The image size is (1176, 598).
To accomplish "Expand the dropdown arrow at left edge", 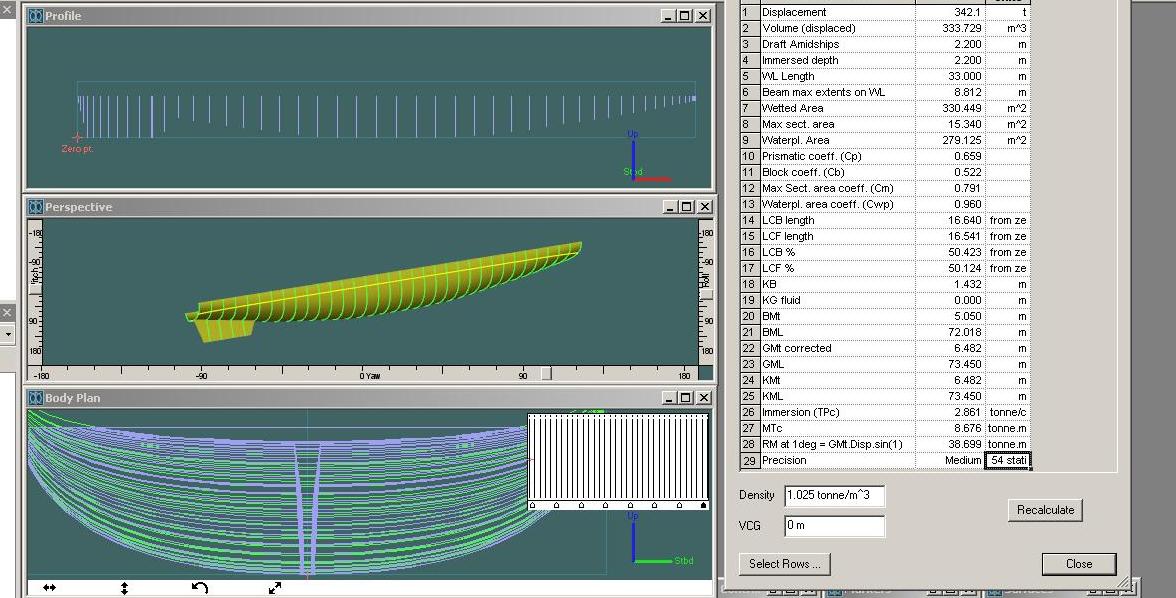I will 7,333.
